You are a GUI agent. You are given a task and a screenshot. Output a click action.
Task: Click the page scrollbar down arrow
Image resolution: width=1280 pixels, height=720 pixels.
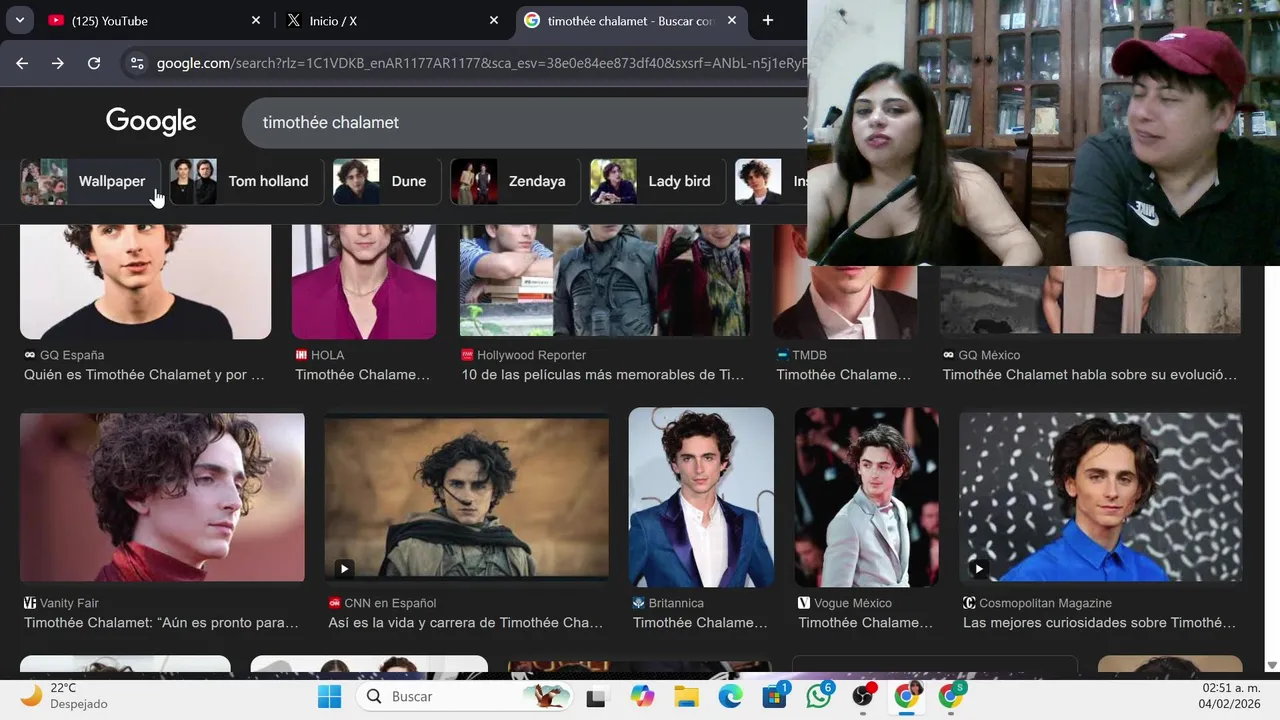1272,665
